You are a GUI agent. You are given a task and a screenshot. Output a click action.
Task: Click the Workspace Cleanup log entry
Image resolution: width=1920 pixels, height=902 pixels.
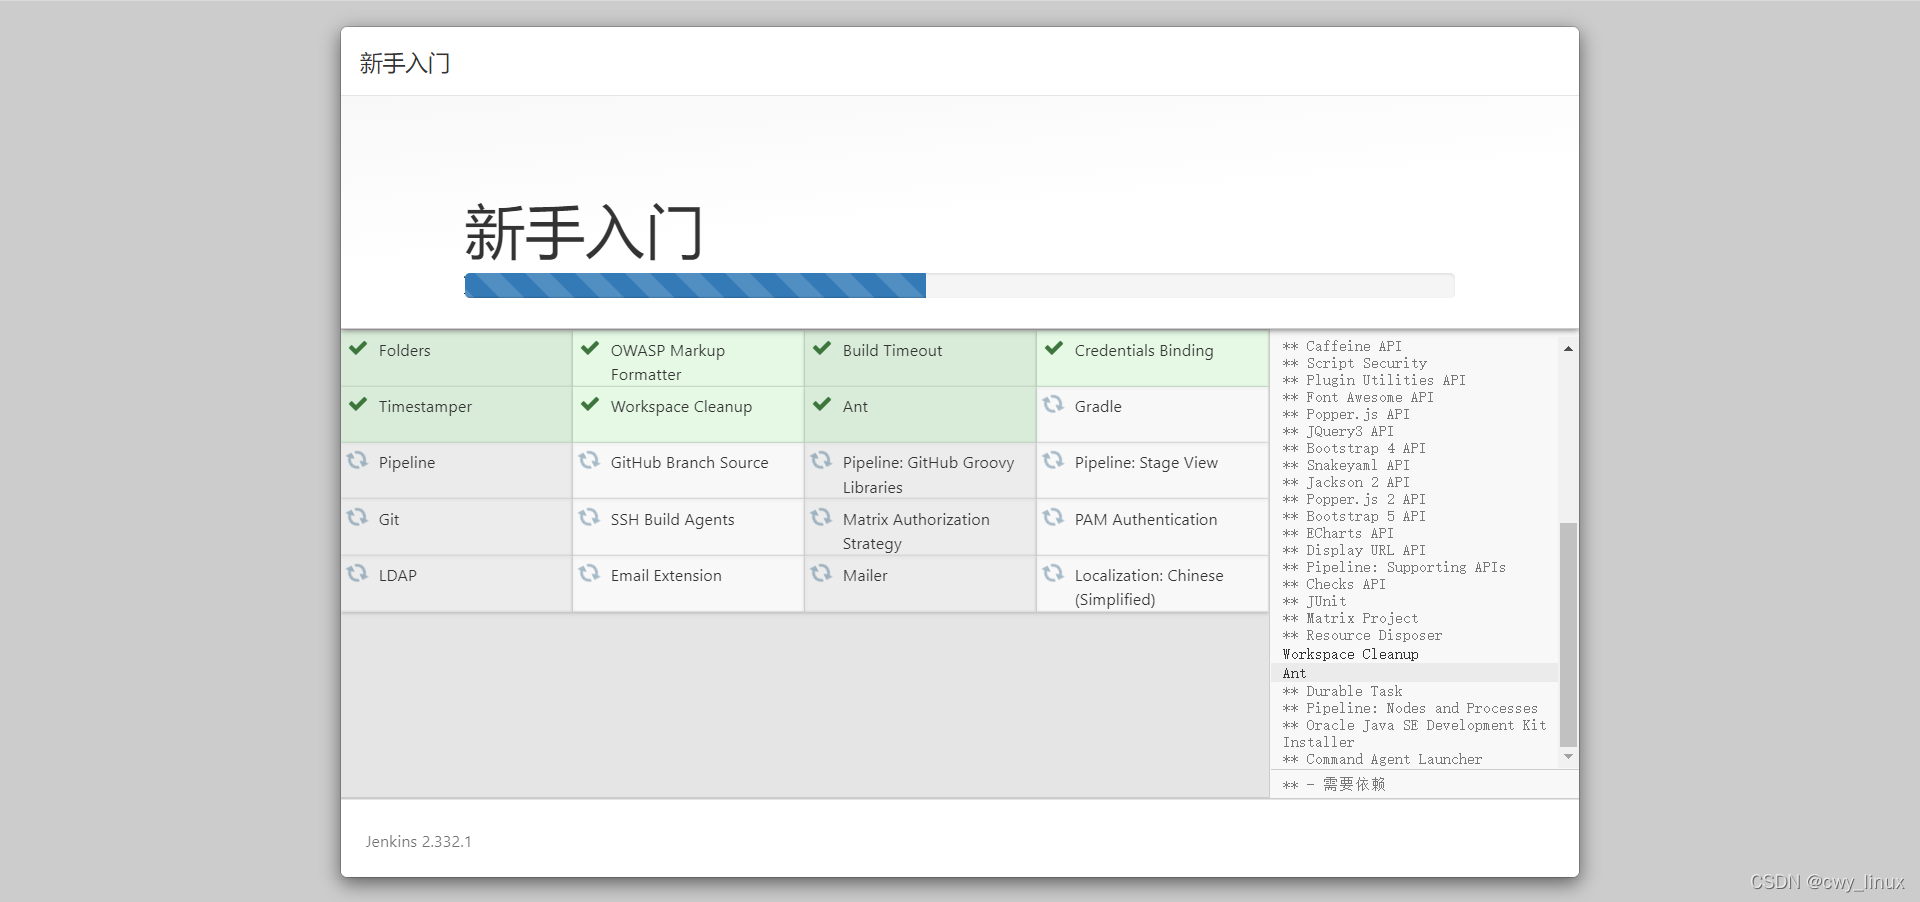1351,654
